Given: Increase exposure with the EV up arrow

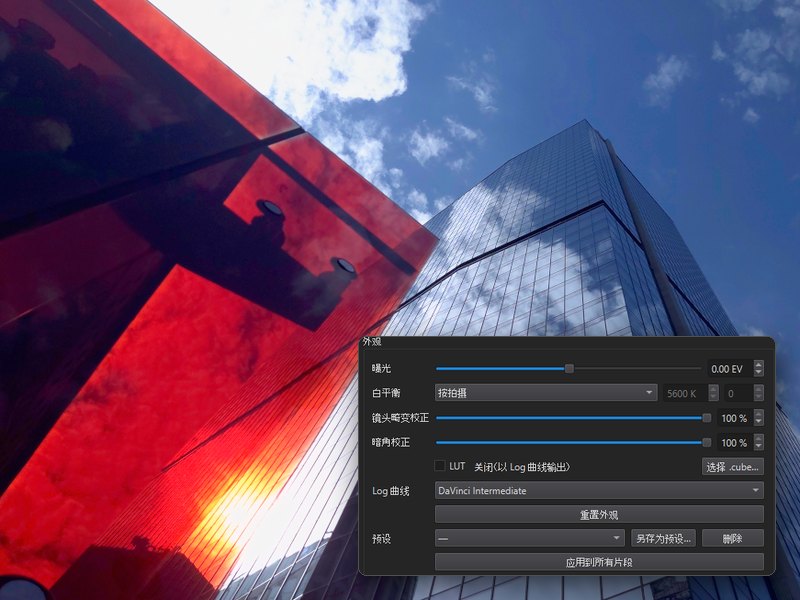Looking at the screenshot, I should 759,364.
